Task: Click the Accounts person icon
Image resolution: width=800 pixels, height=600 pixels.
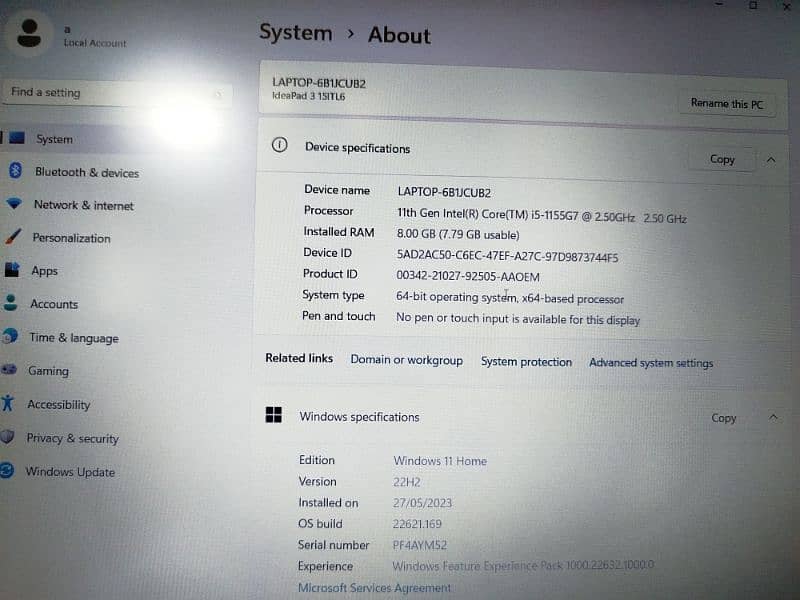Action: pyautogui.click(x=11, y=303)
